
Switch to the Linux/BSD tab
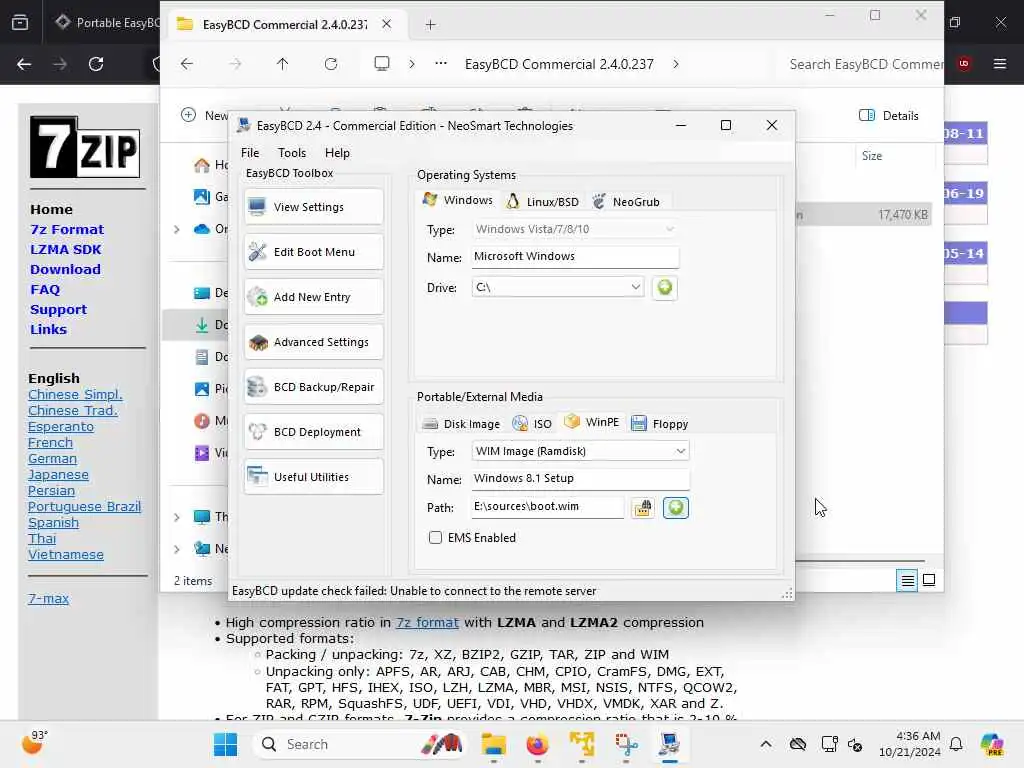point(543,202)
